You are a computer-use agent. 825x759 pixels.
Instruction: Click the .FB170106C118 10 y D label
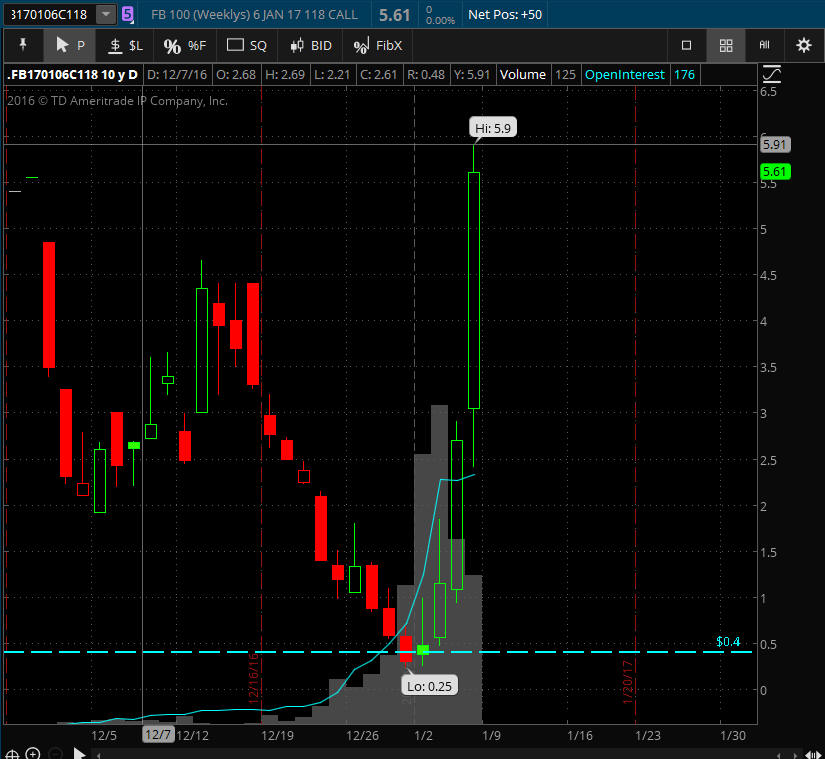pyautogui.click(x=73, y=74)
